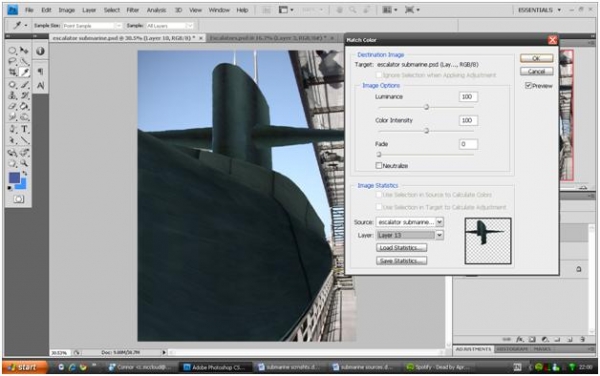Open the Paragraph panel icon

[40, 72]
